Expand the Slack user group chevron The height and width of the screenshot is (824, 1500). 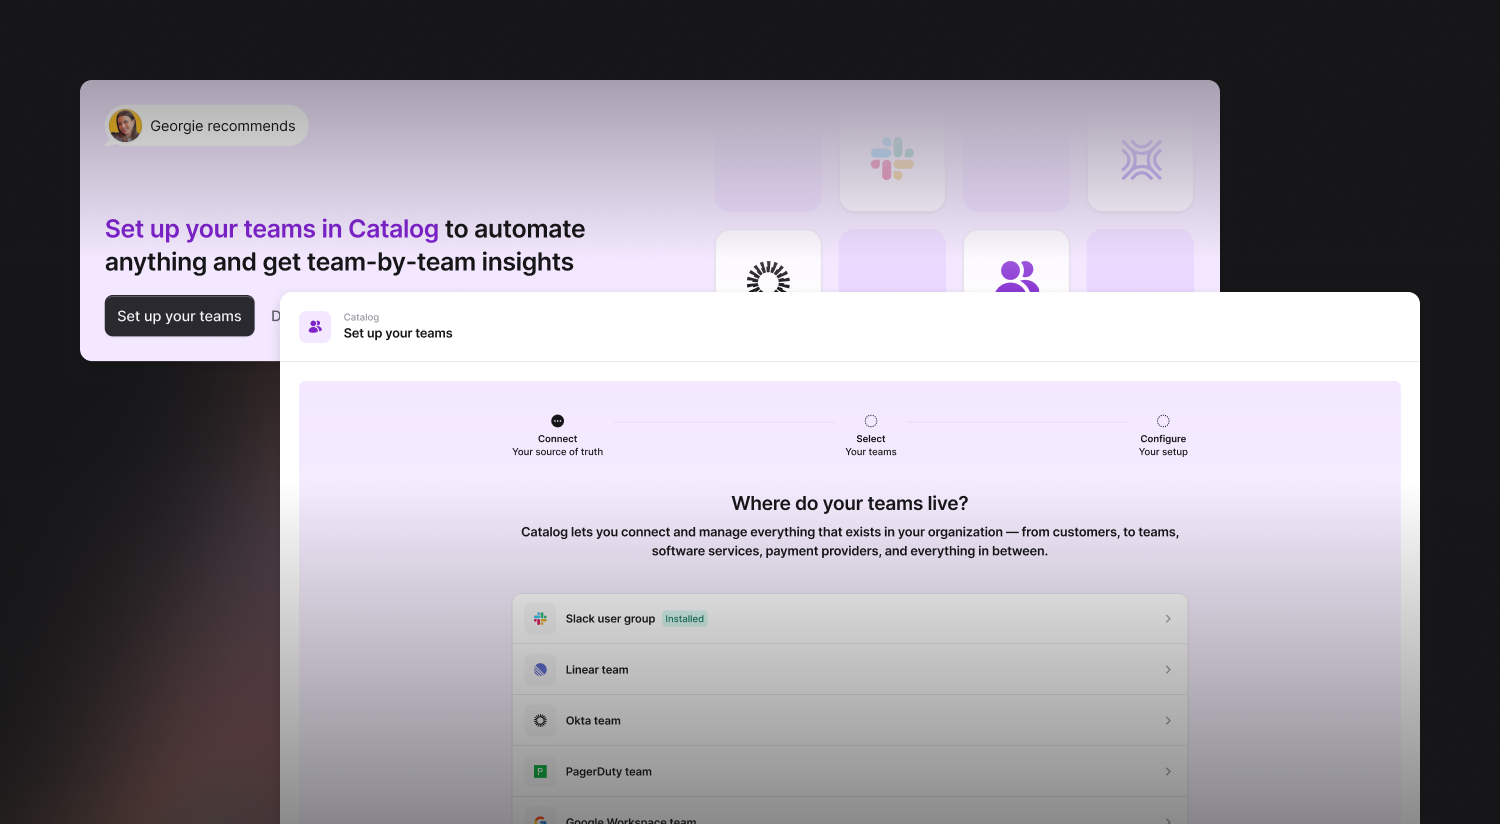[1168, 619]
